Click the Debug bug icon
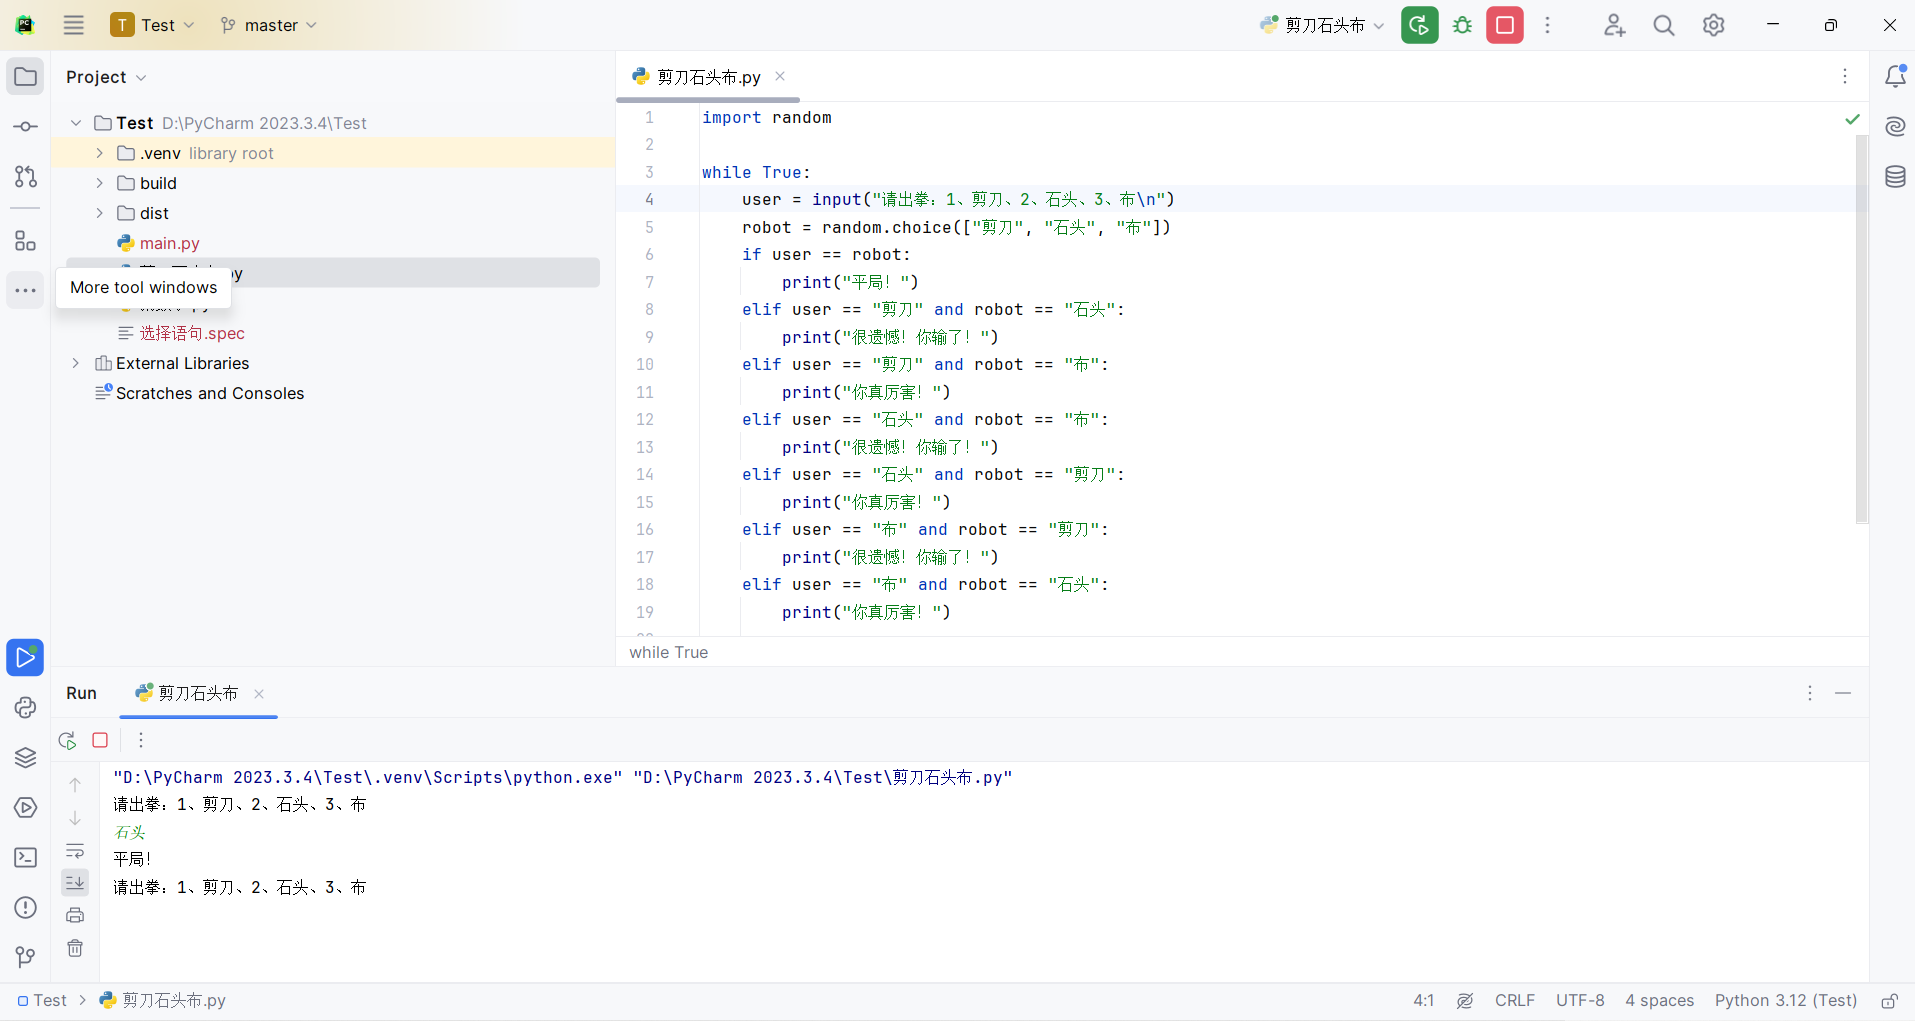The height and width of the screenshot is (1021, 1915). point(1462,25)
